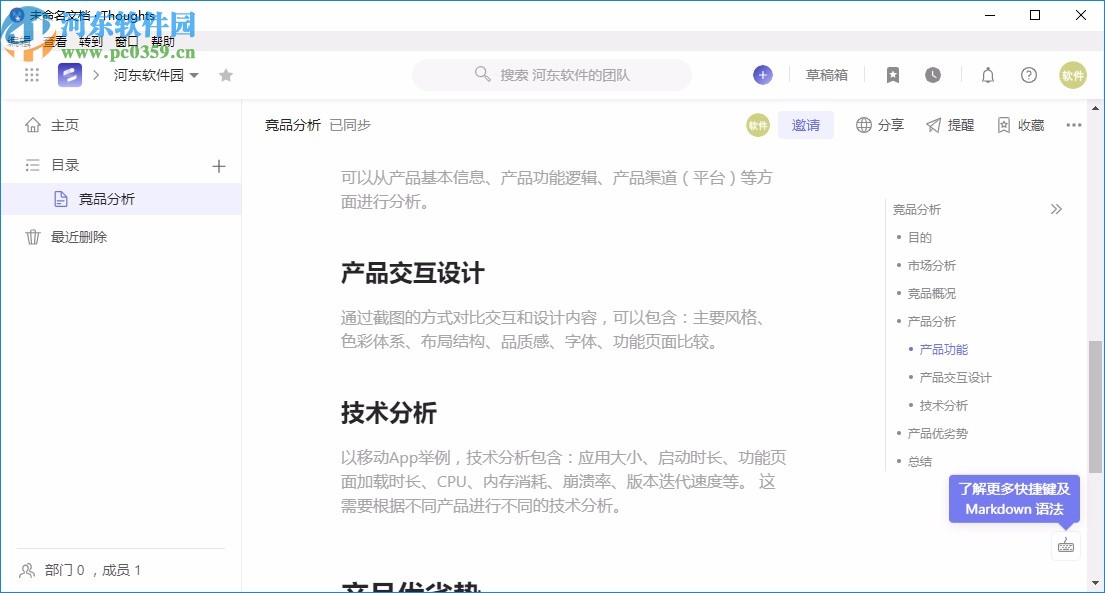This screenshot has width=1105, height=593.
Task: Open 草稿箱 drafts
Action: (827, 75)
